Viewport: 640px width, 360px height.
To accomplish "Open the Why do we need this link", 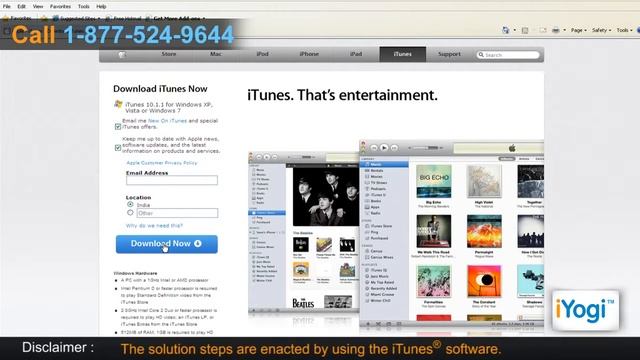I will (154, 226).
